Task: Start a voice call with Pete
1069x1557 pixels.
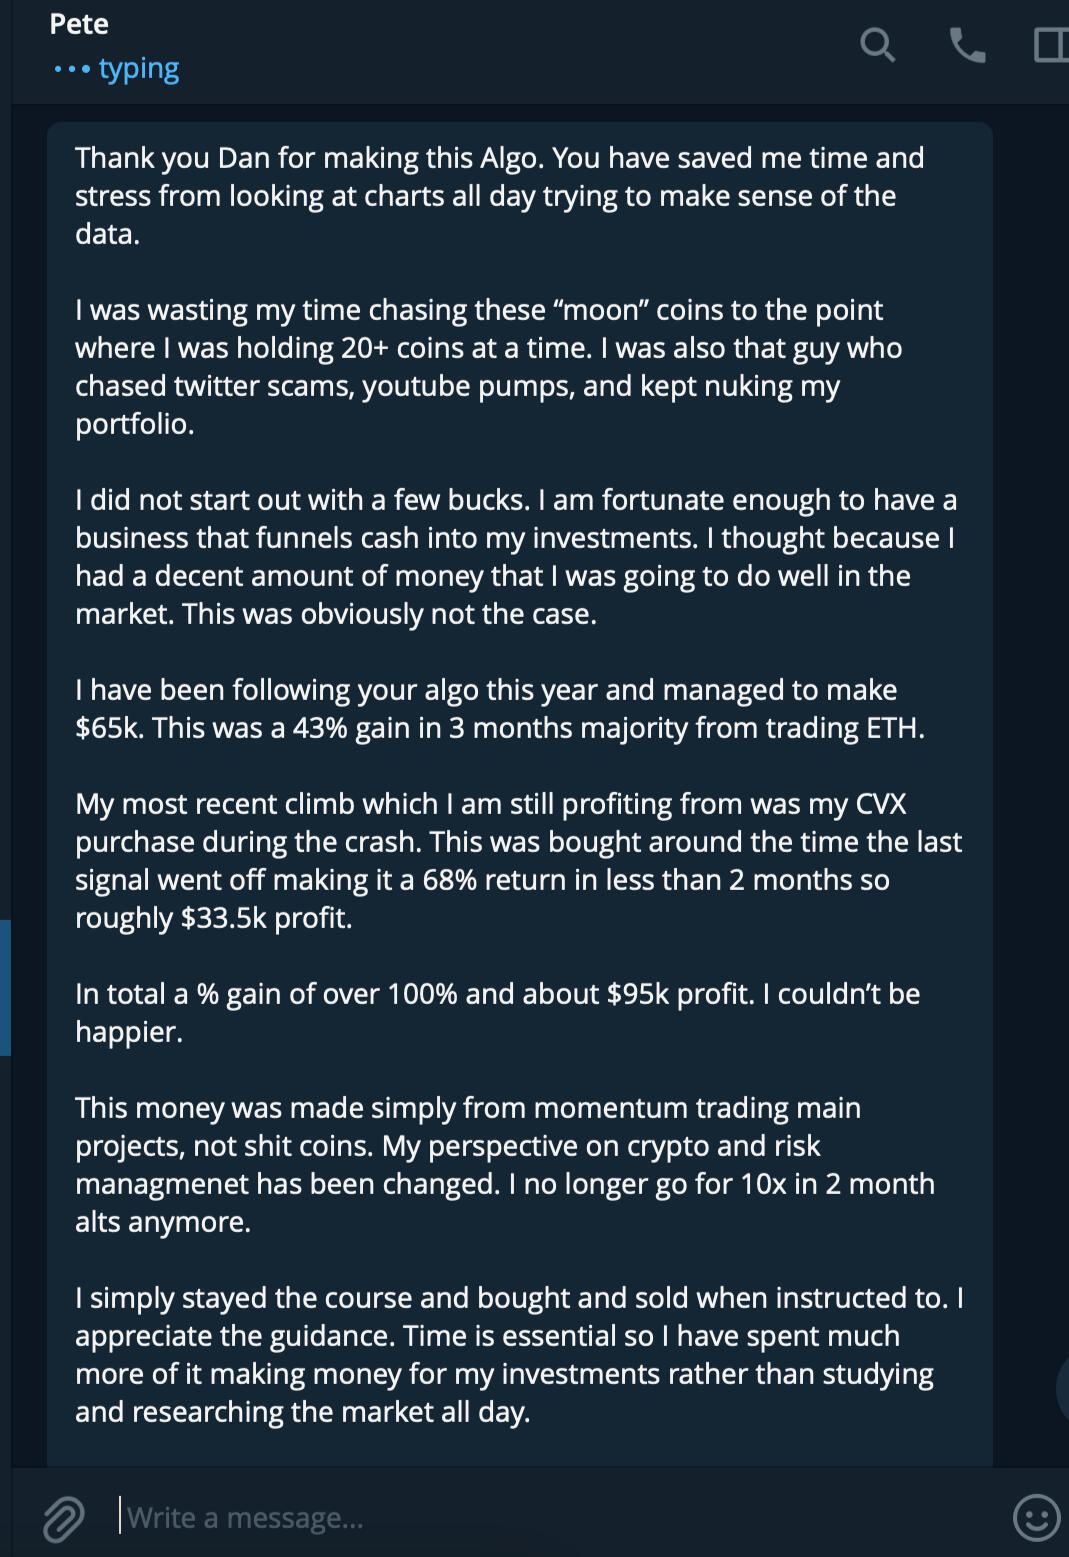Action: tap(967, 45)
